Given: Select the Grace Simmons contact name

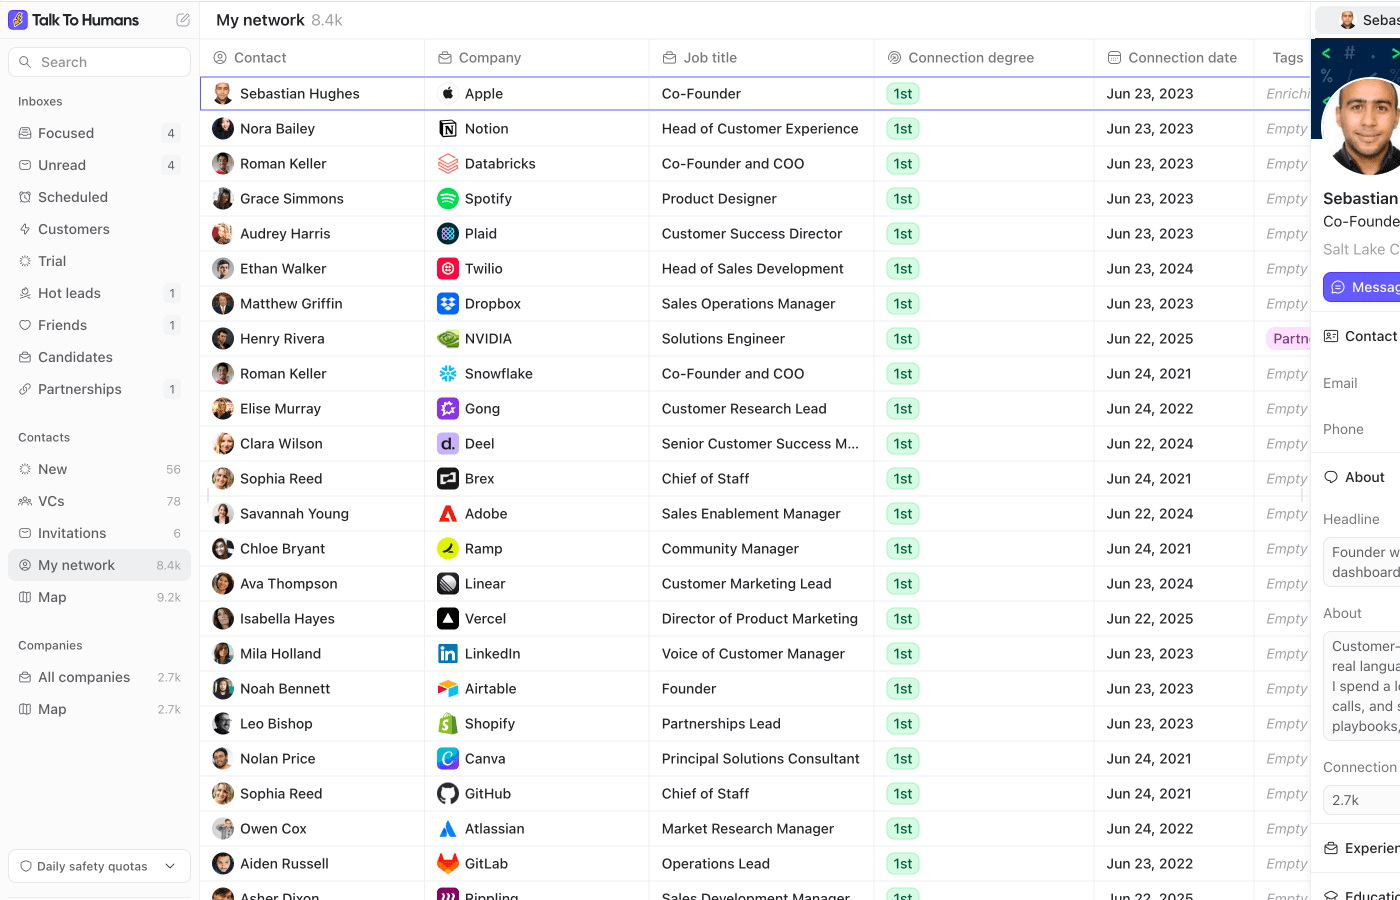Looking at the screenshot, I should (292, 199).
